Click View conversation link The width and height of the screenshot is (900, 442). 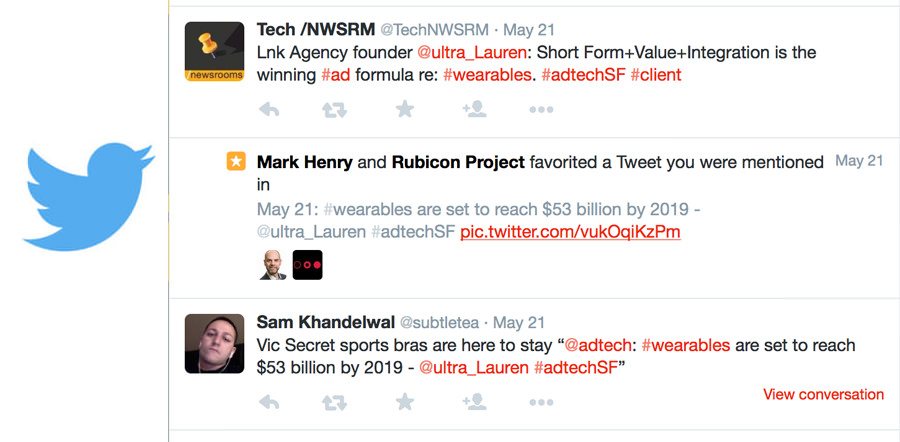pos(823,394)
